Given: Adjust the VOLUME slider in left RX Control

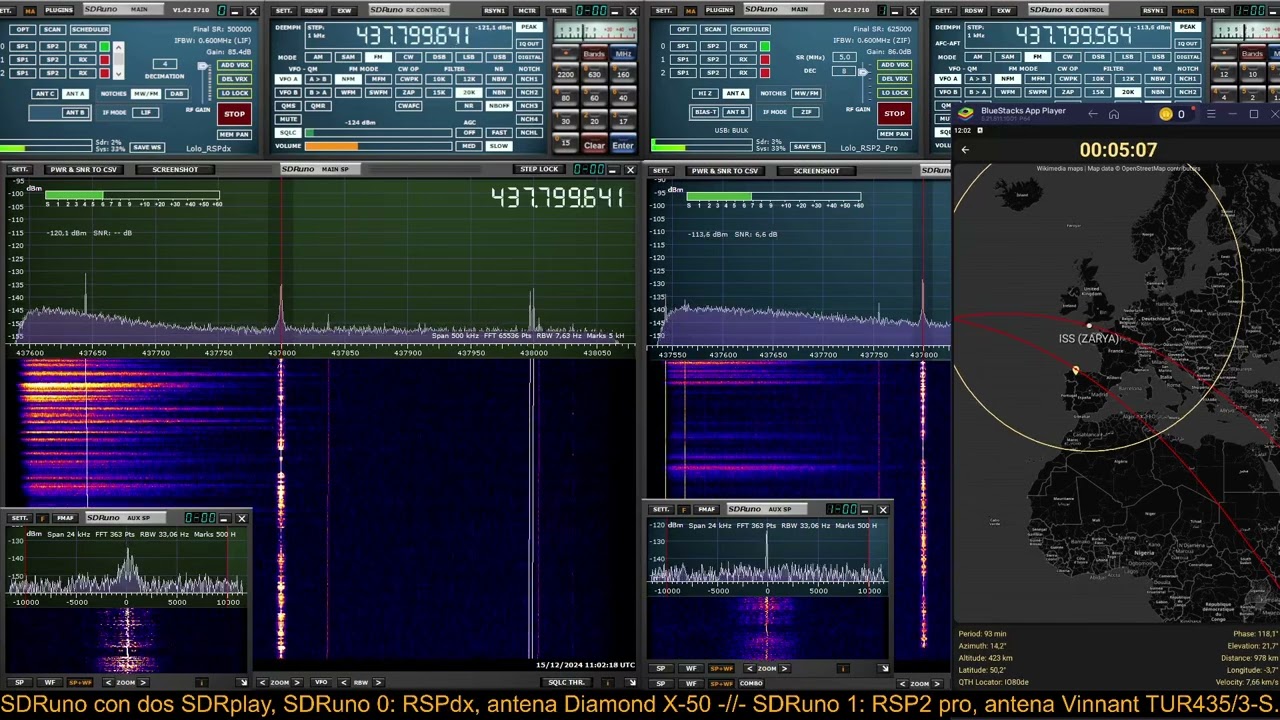Looking at the screenshot, I should pos(380,146).
